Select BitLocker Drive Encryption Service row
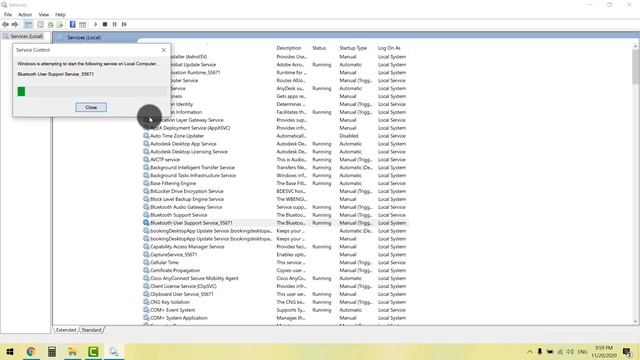 [x=276, y=191]
